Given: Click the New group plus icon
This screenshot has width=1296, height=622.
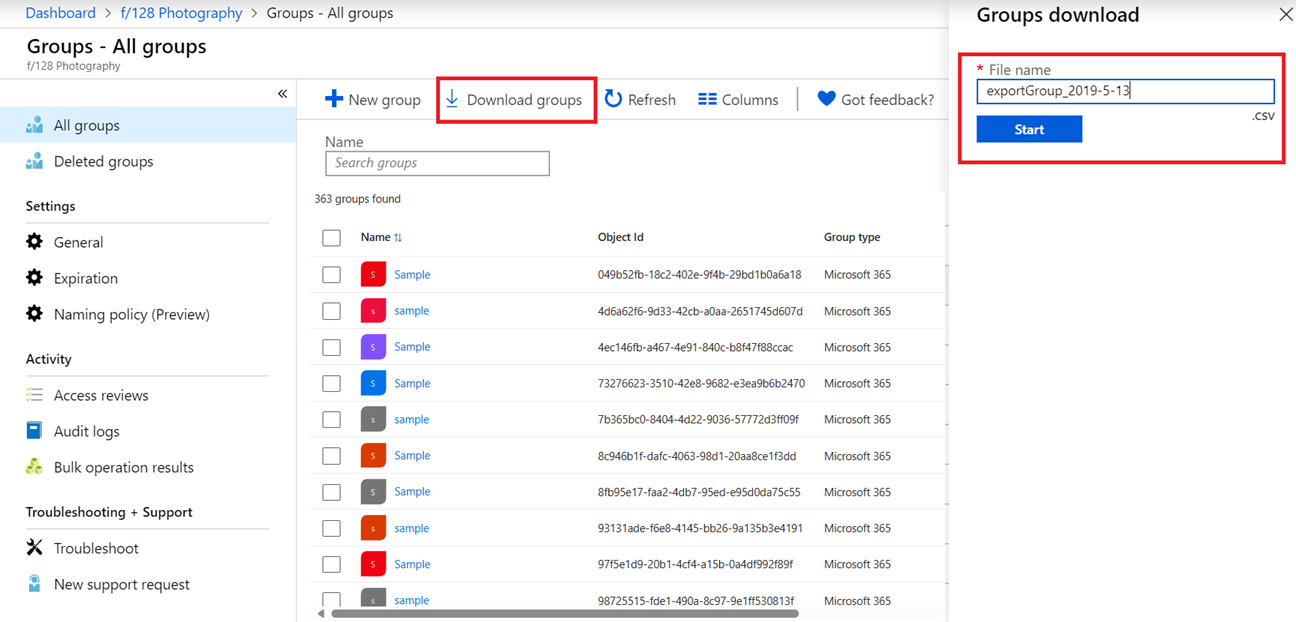Looking at the screenshot, I should pyautogui.click(x=334, y=99).
